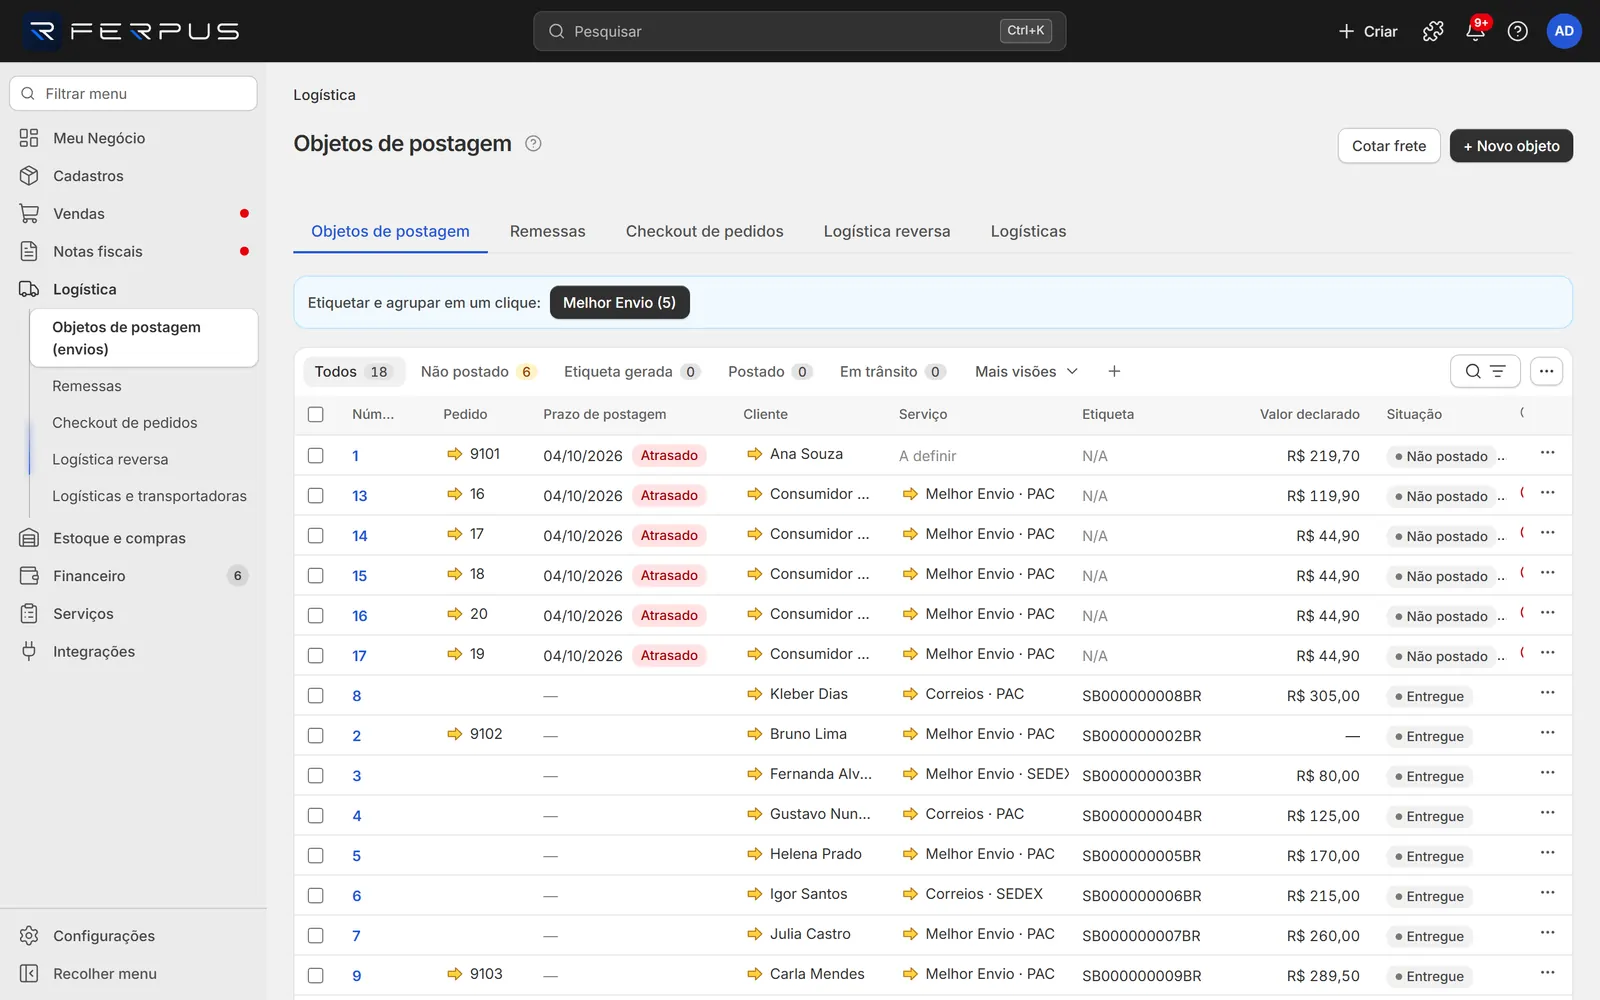1600x1000 pixels.
Task: Open row actions menu for Ana Souza
Action: 1547,453
